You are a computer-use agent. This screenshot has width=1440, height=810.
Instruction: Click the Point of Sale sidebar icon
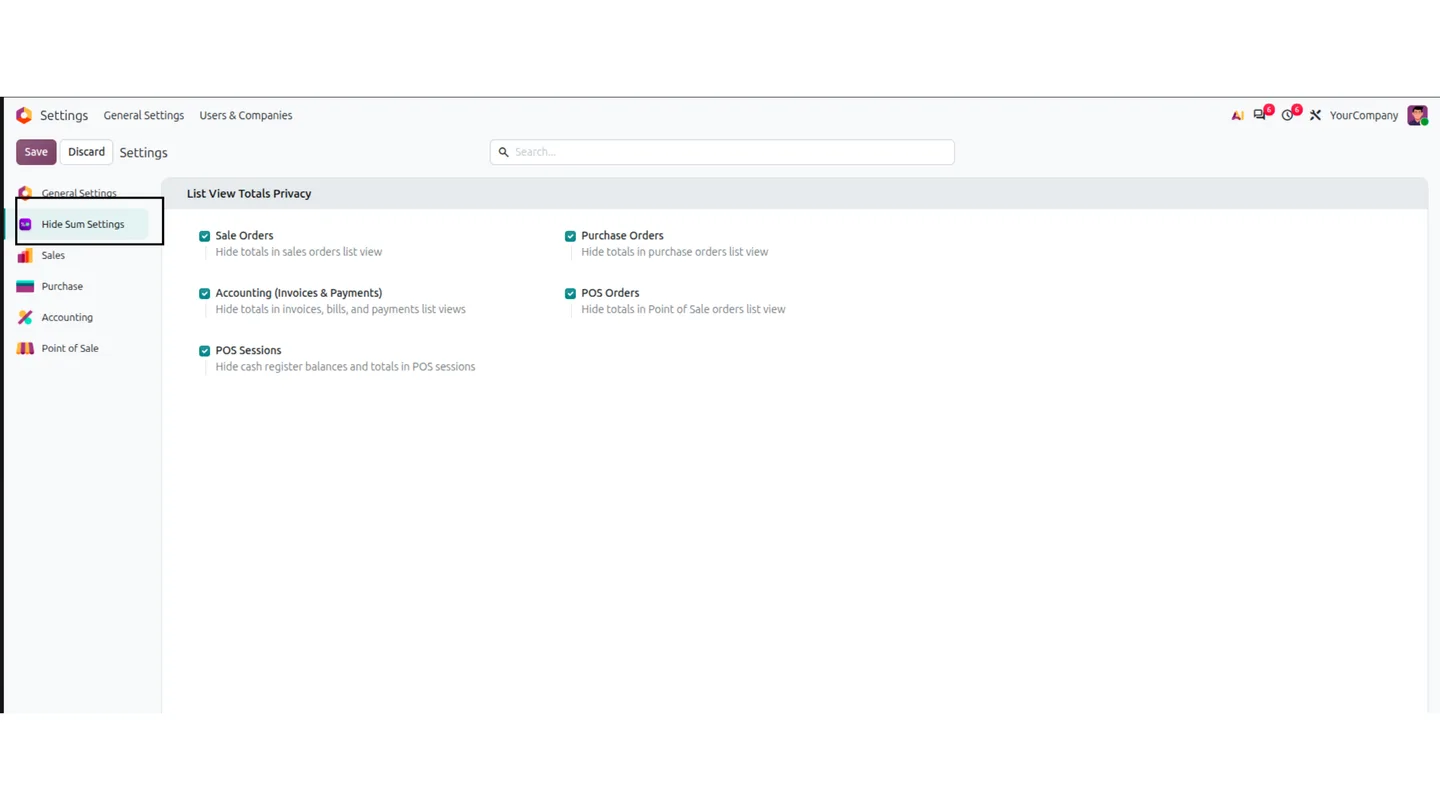(x=25, y=348)
